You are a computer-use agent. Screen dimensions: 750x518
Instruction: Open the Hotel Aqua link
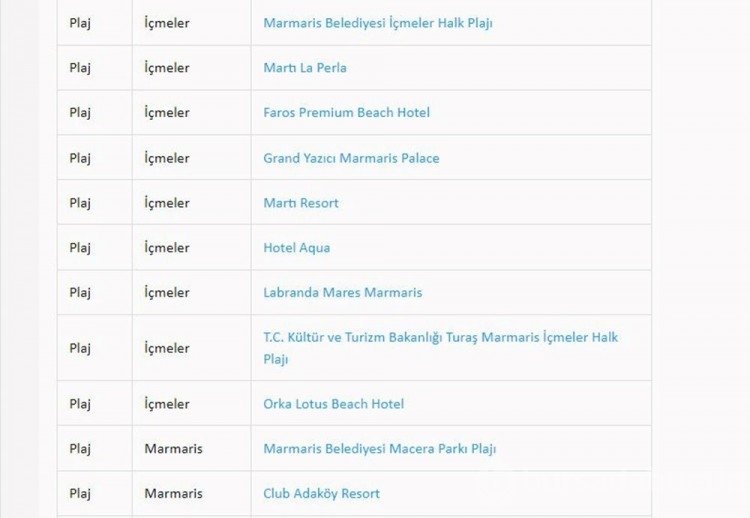tap(297, 248)
